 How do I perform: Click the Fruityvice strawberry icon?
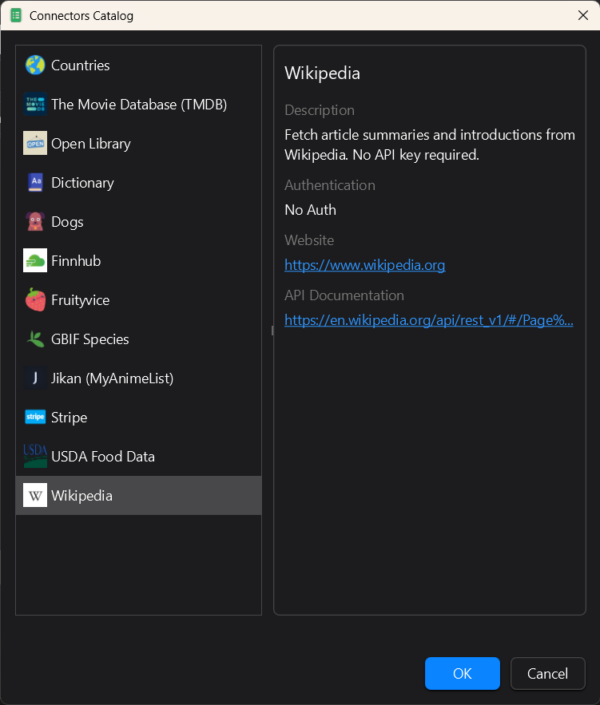click(x=35, y=299)
